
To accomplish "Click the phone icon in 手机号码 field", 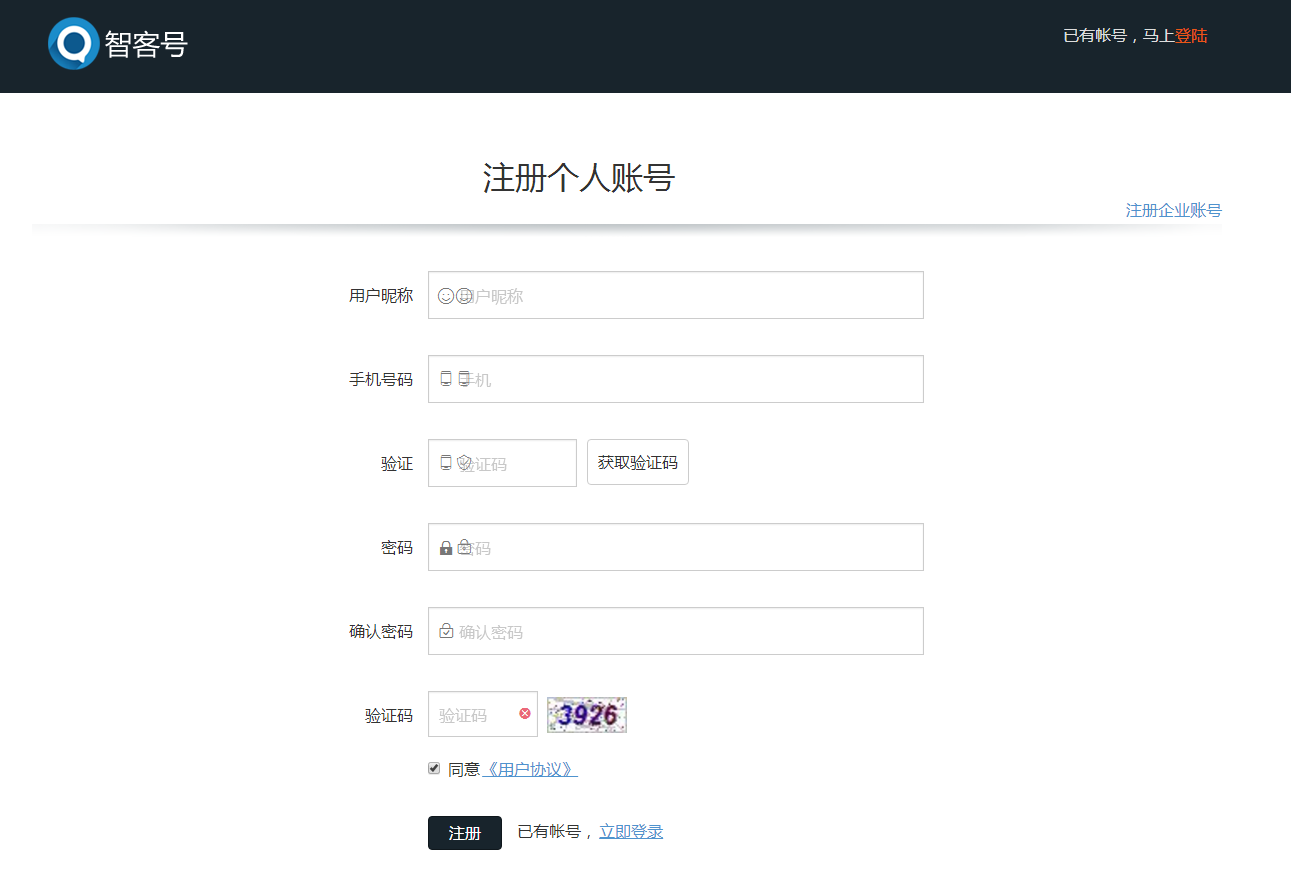I will 446,379.
